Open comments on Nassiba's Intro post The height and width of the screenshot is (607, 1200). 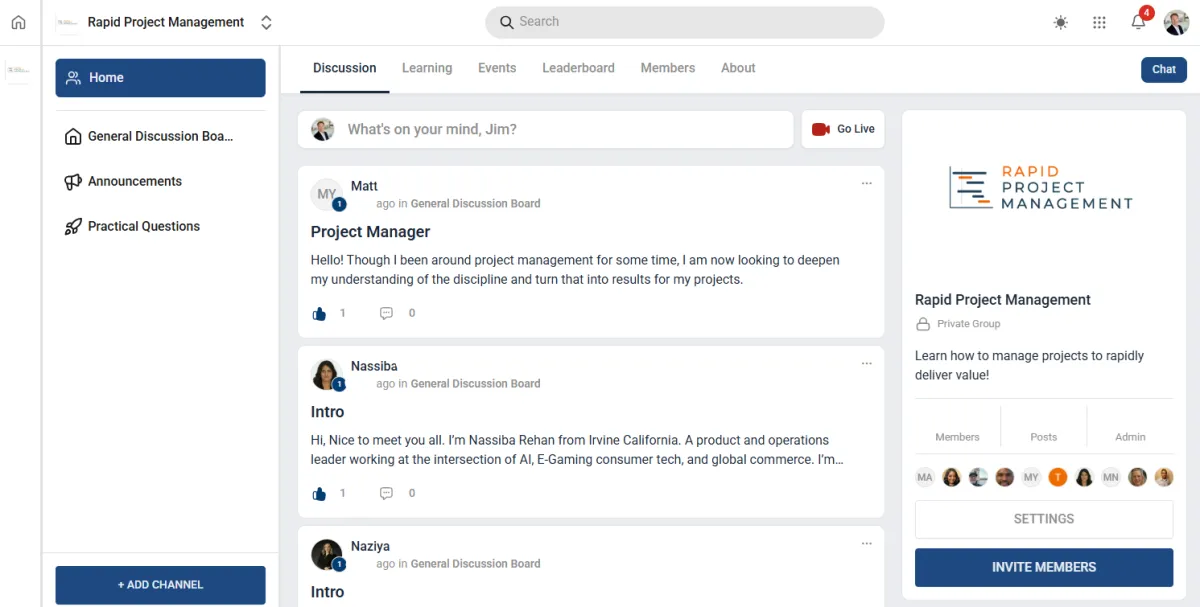386,493
